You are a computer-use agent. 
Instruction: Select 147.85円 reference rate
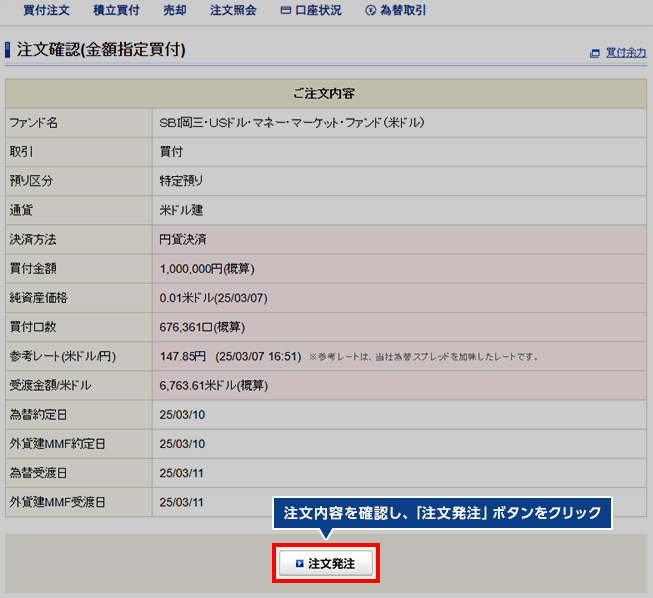tap(183, 356)
